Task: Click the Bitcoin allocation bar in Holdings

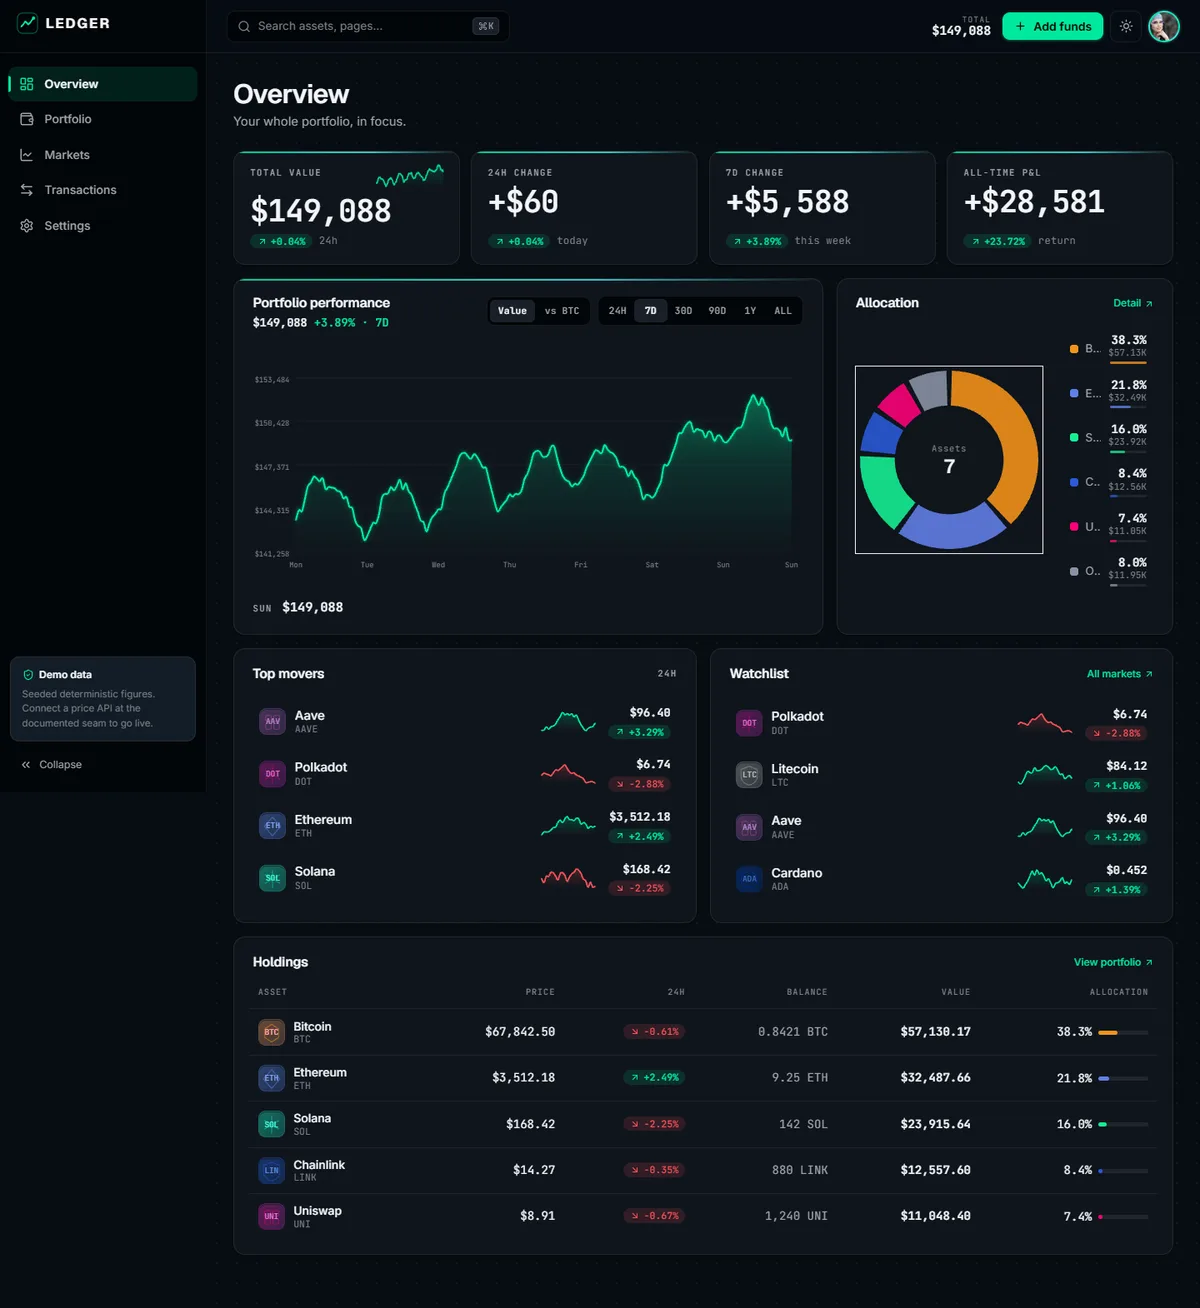Action: [1123, 1032]
